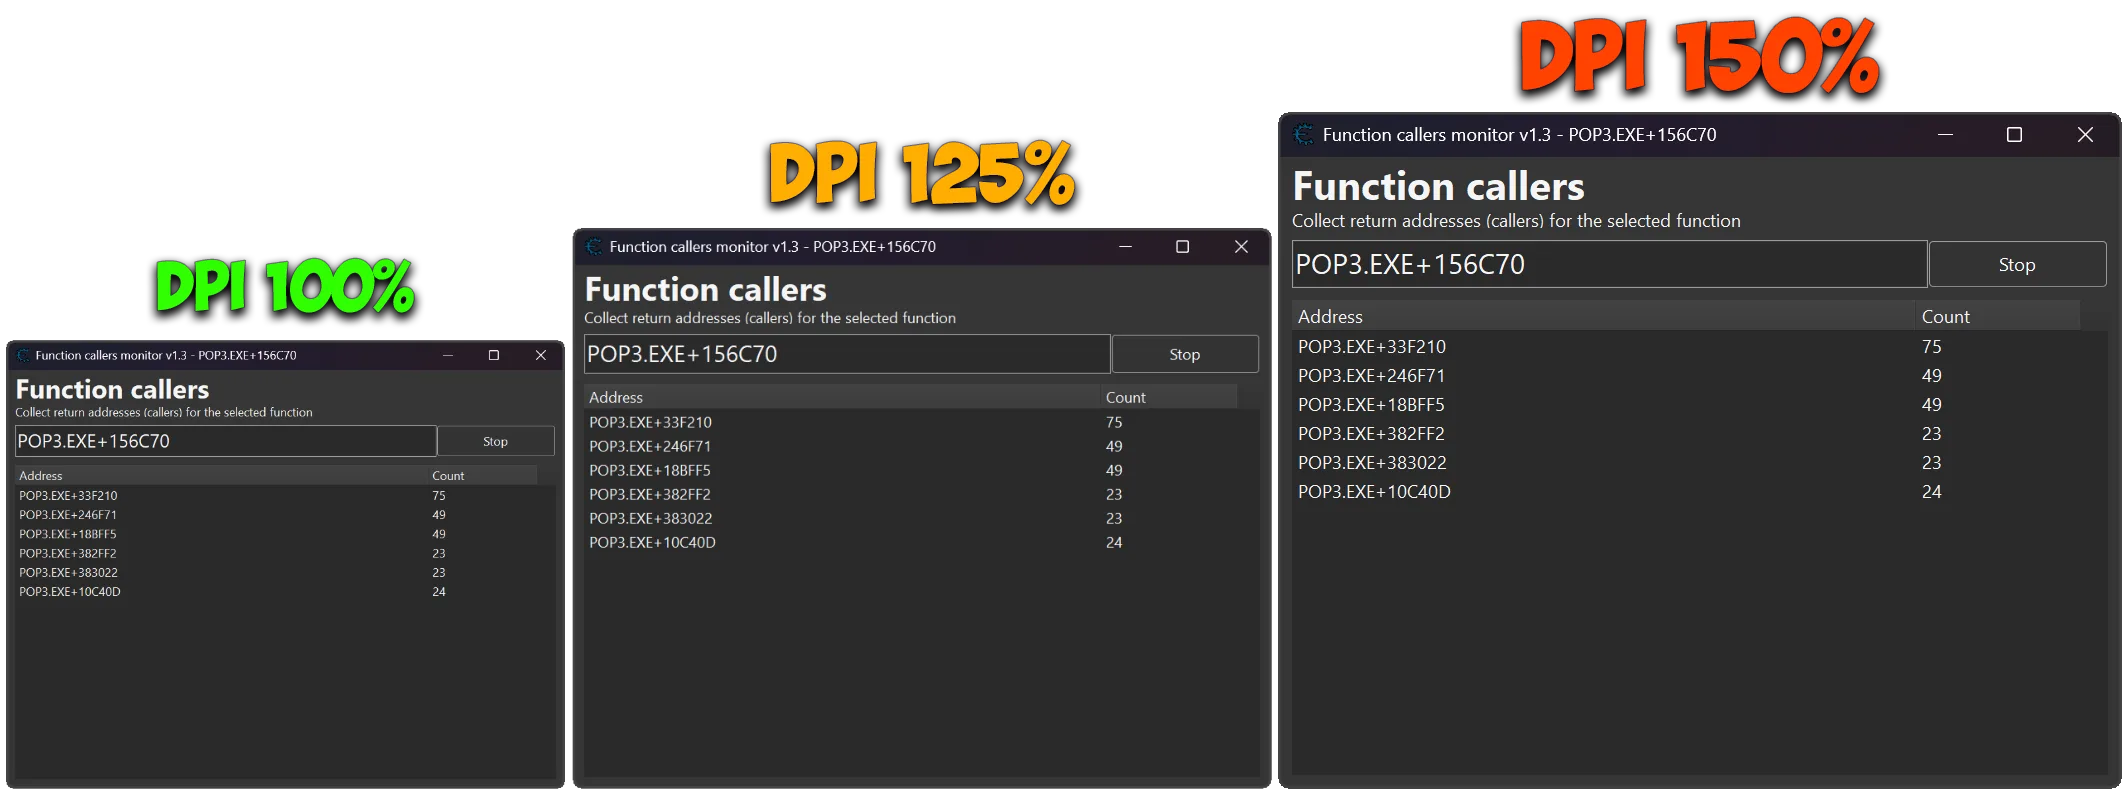2126x793 pixels.
Task: Select POP3.EXE+382FF2 row in the DPI 100% window
Action: (x=285, y=553)
